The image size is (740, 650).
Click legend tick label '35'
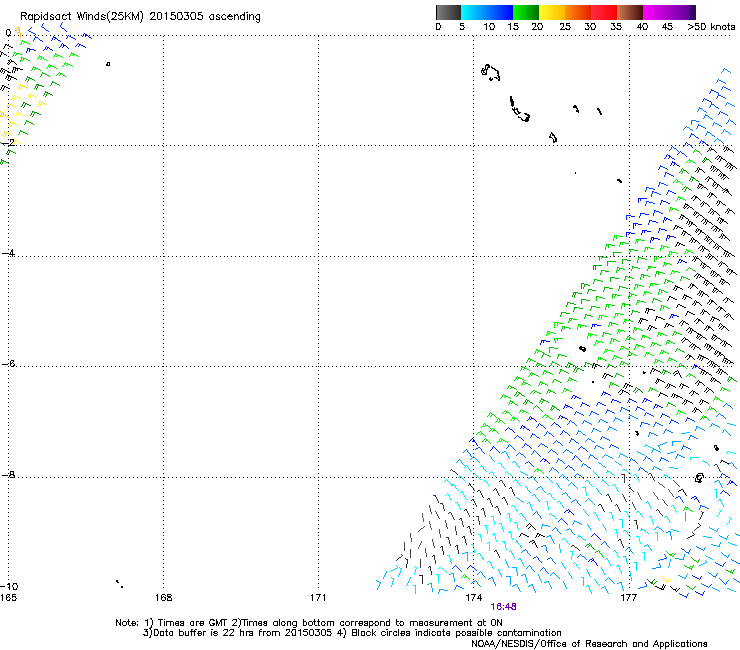click(616, 27)
